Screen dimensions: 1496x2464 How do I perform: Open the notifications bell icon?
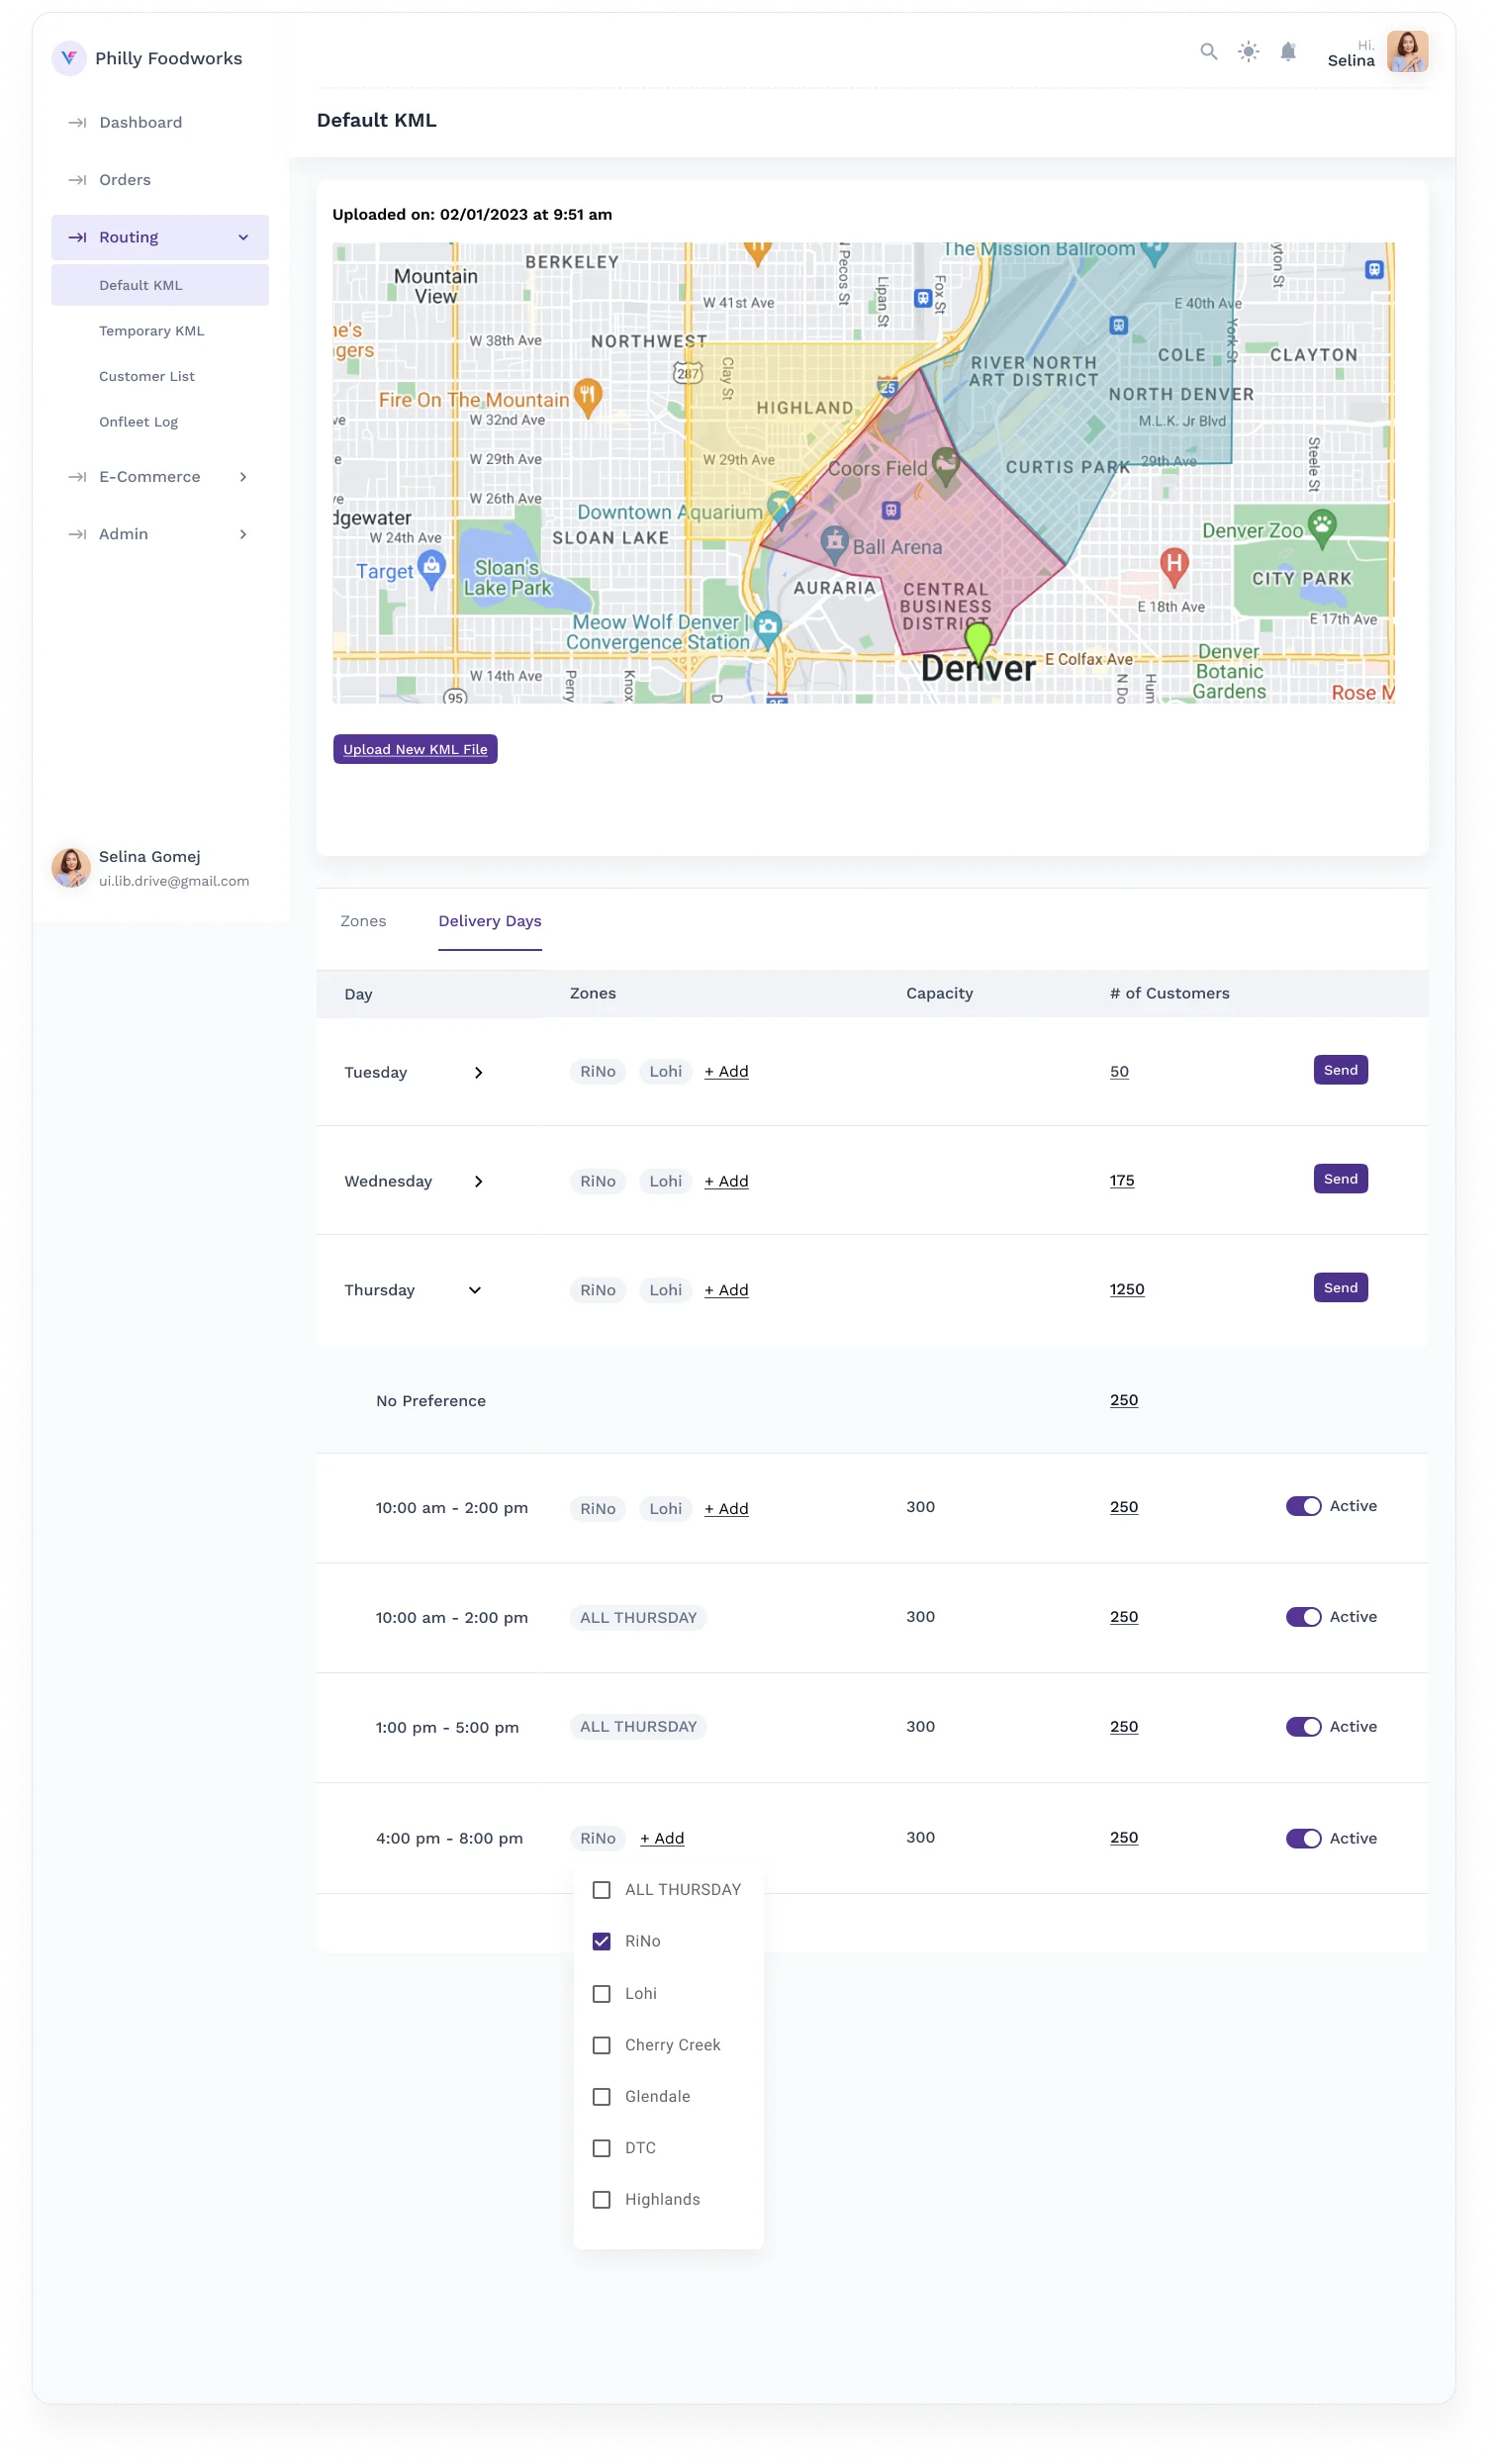(x=1288, y=52)
